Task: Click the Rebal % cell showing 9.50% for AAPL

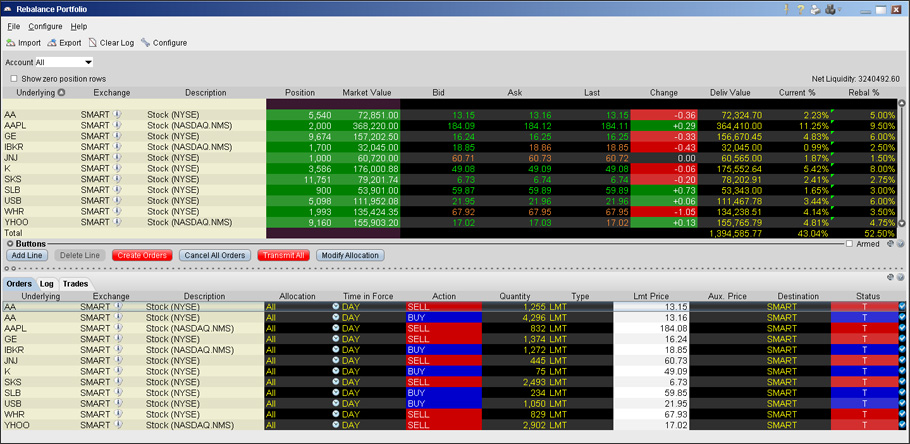Action: pyautogui.click(x=864, y=125)
